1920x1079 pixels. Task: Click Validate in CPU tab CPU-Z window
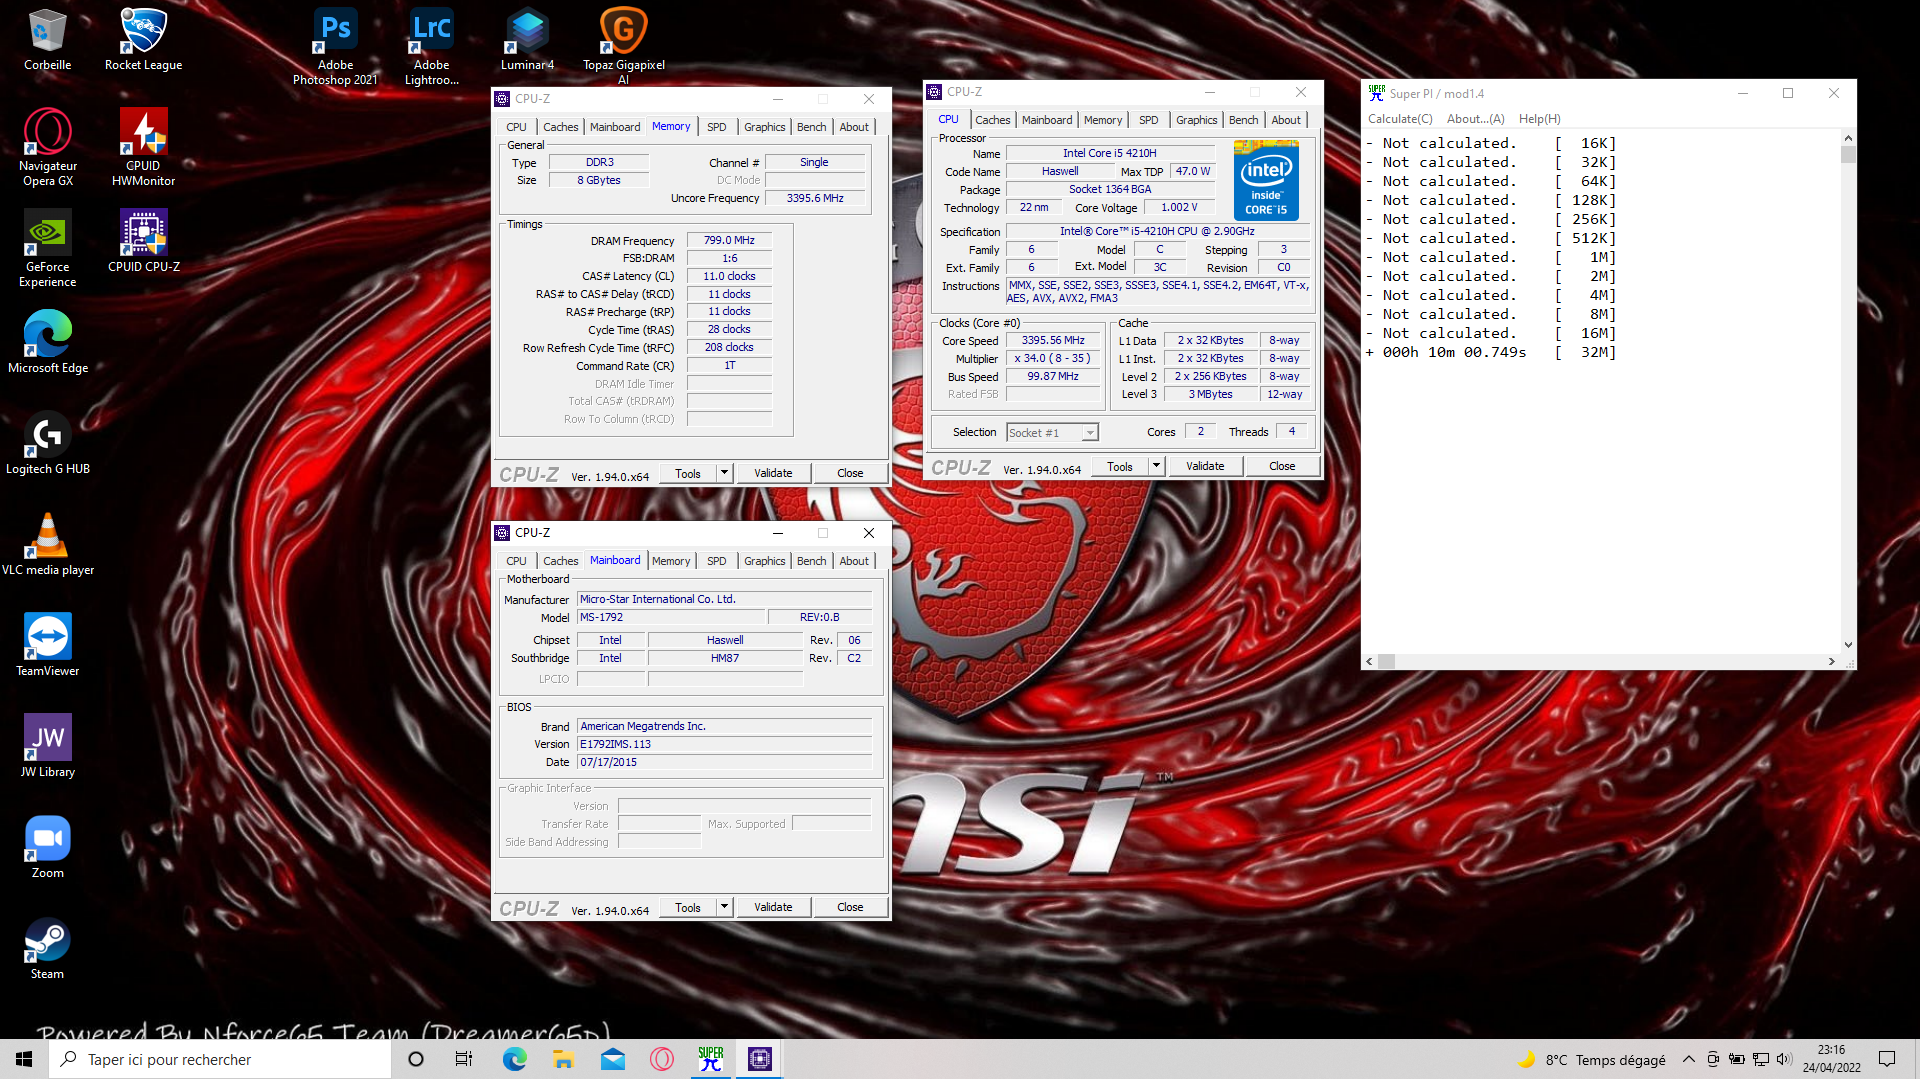click(x=1205, y=466)
